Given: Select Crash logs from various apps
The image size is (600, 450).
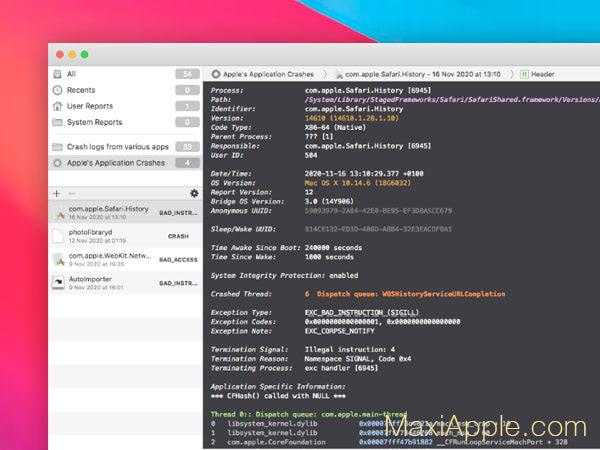Looking at the screenshot, I should click(125, 147).
